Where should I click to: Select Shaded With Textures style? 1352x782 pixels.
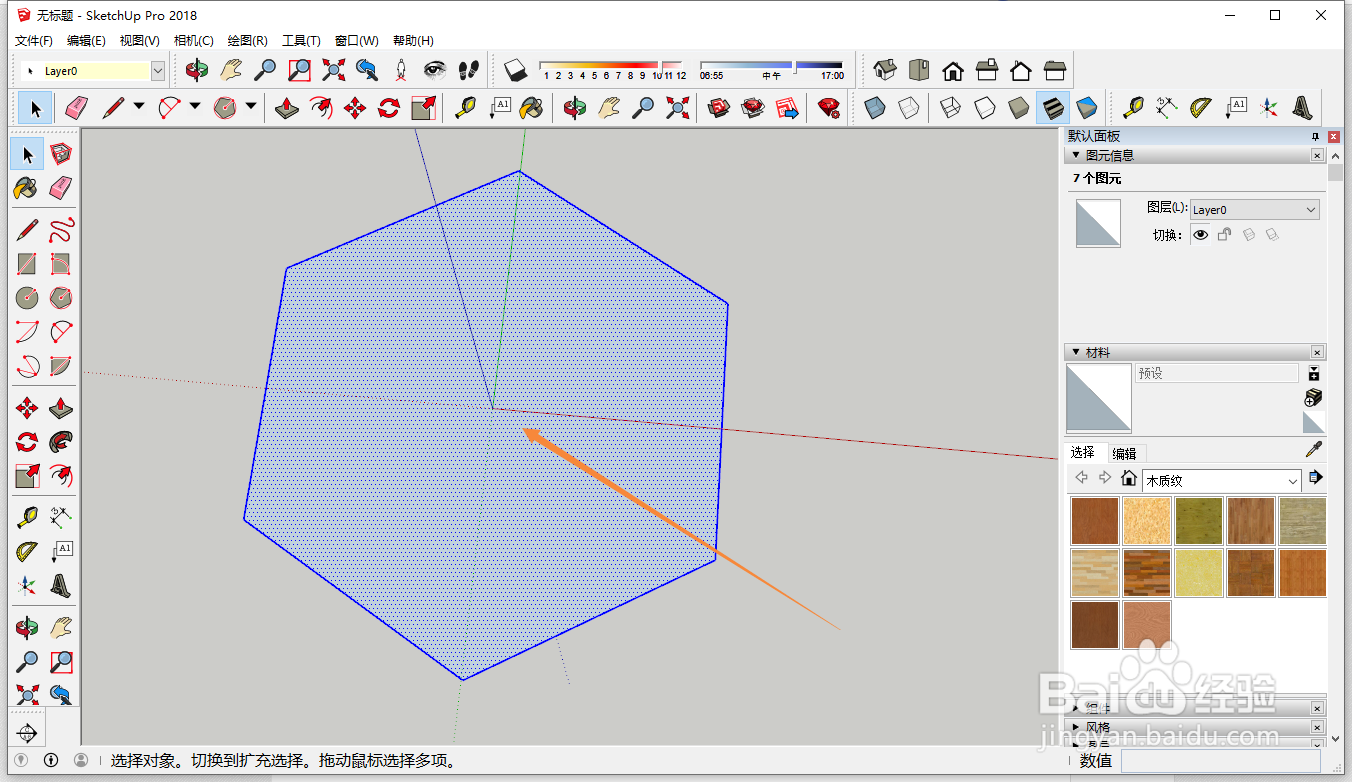pos(1053,107)
